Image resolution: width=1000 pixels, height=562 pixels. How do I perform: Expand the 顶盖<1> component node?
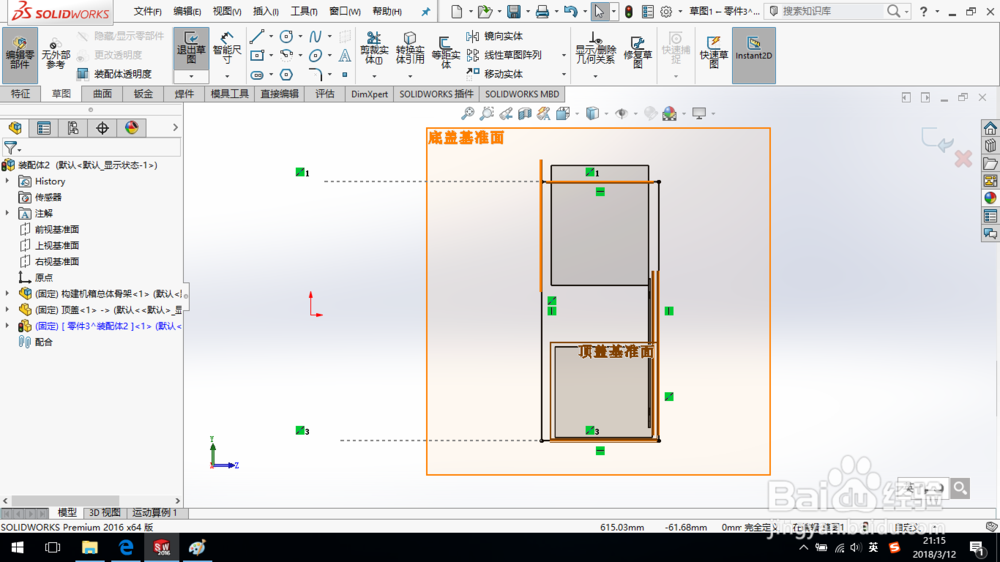coord(7,309)
